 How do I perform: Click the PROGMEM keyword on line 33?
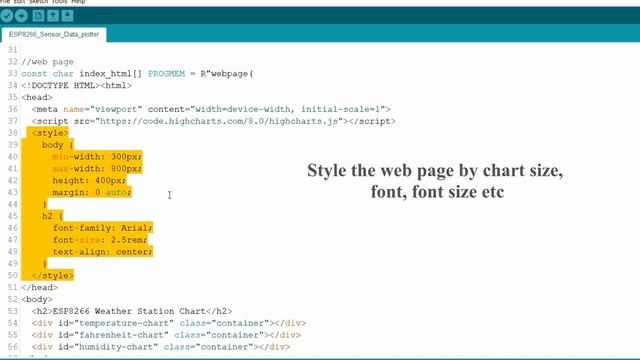(x=166, y=74)
